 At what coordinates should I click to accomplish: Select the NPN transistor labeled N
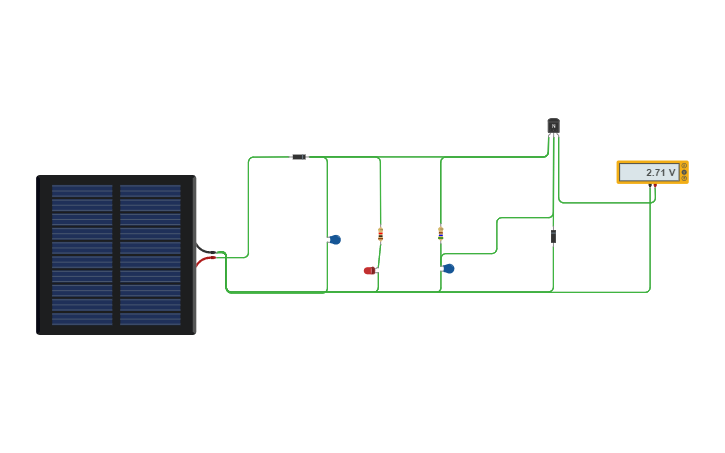click(553, 126)
